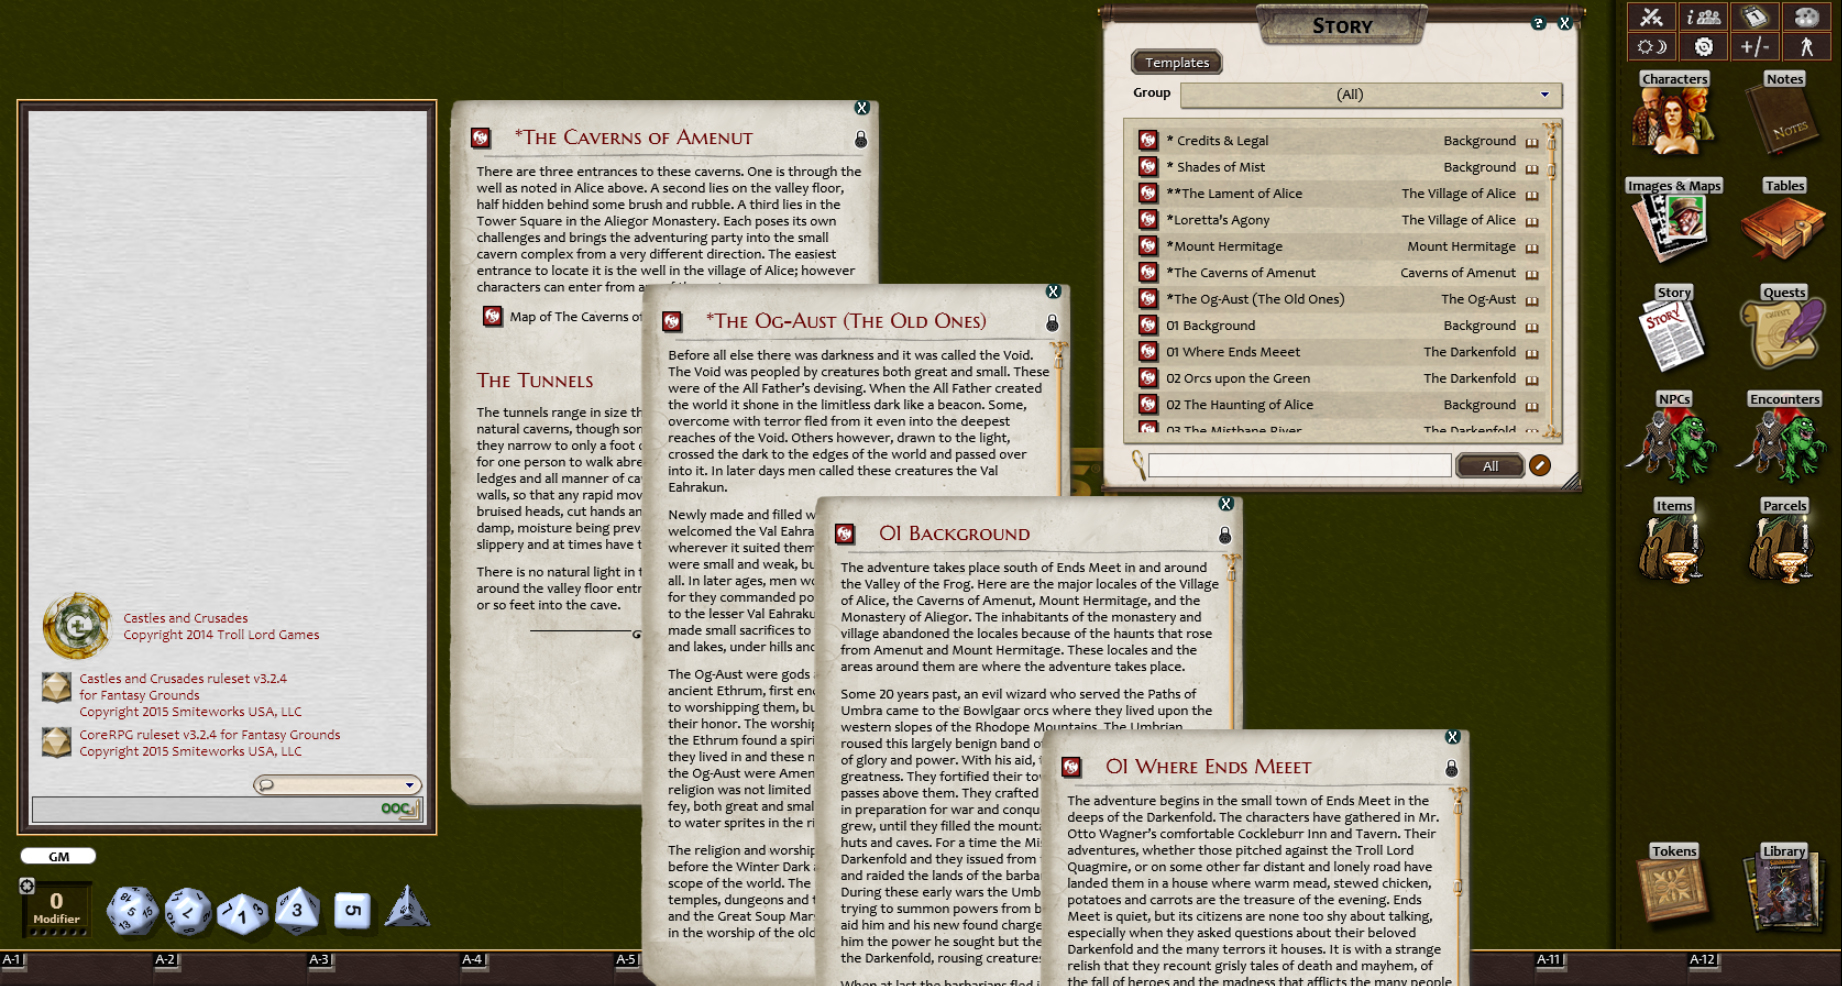Toggle the lock on 01 Where Ends Meeet
Image resolution: width=1842 pixels, height=986 pixels.
pyautogui.click(x=1452, y=768)
